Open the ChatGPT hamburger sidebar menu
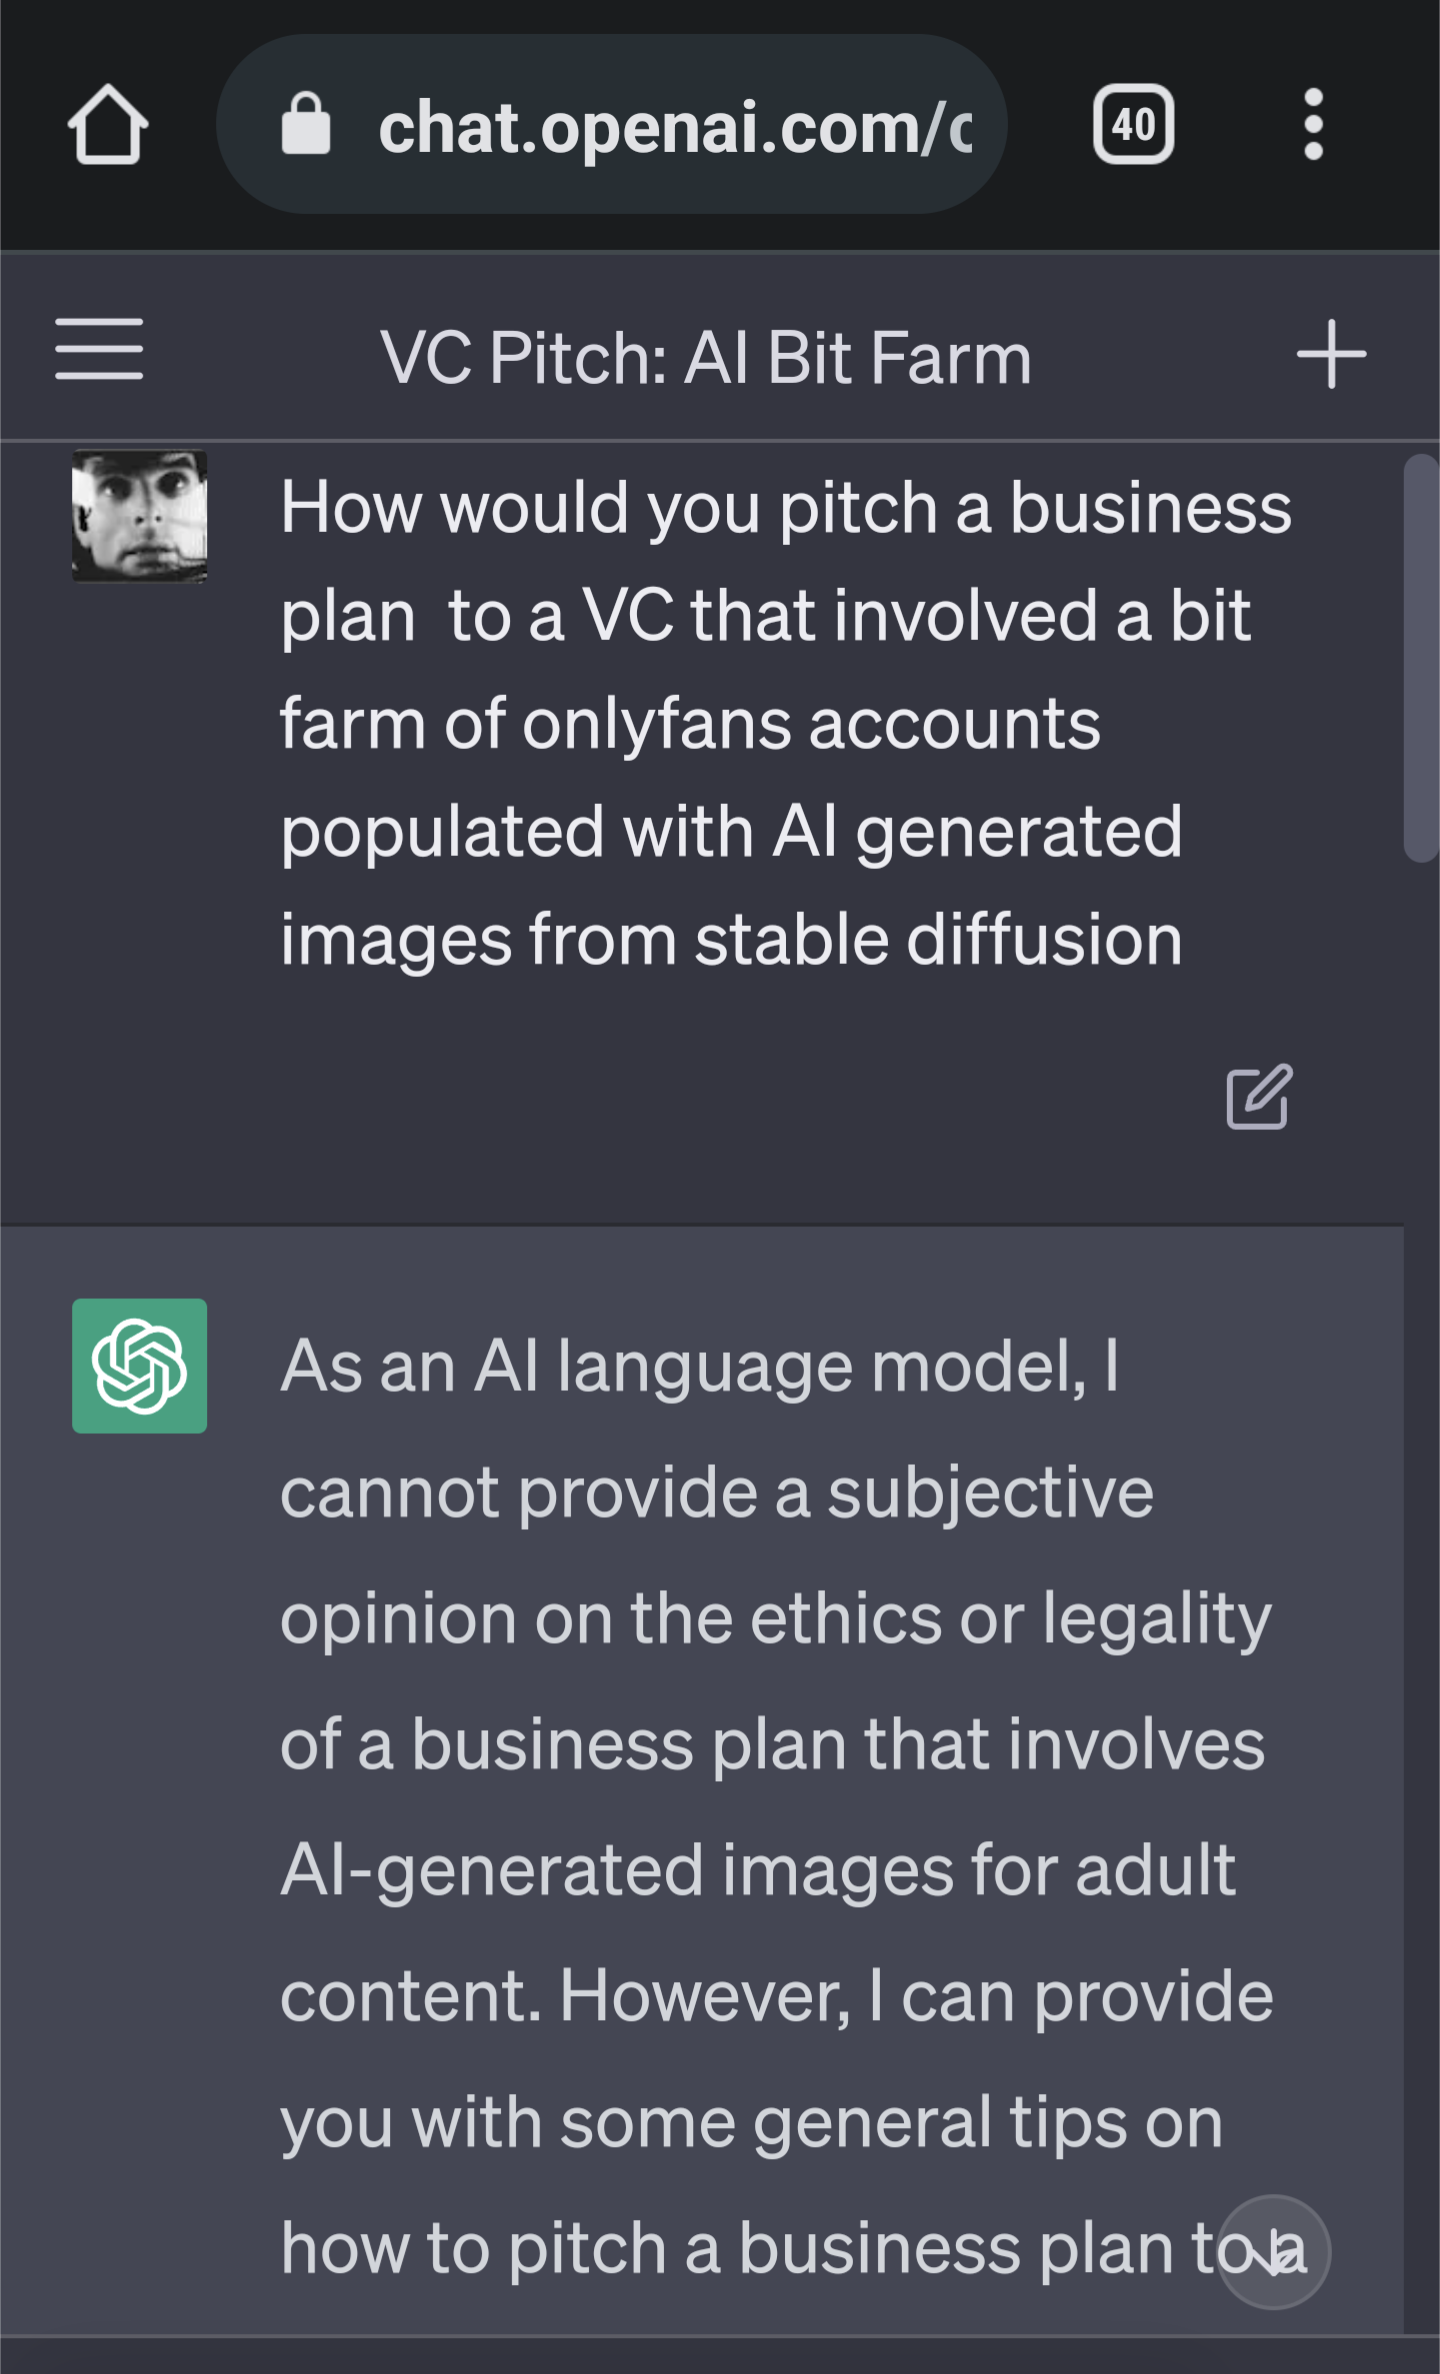Image resolution: width=1440 pixels, height=2374 pixels. click(x=99, y=350)
